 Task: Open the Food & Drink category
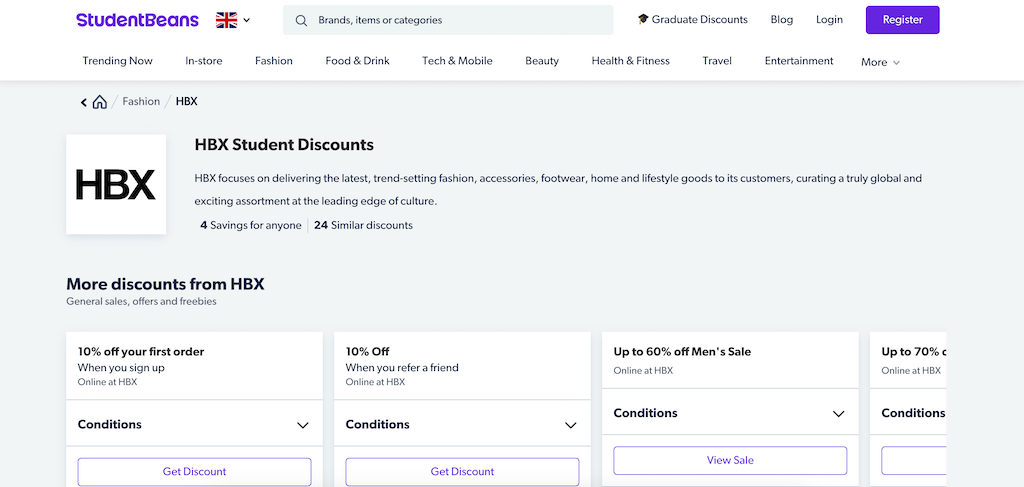coord(357,61)
